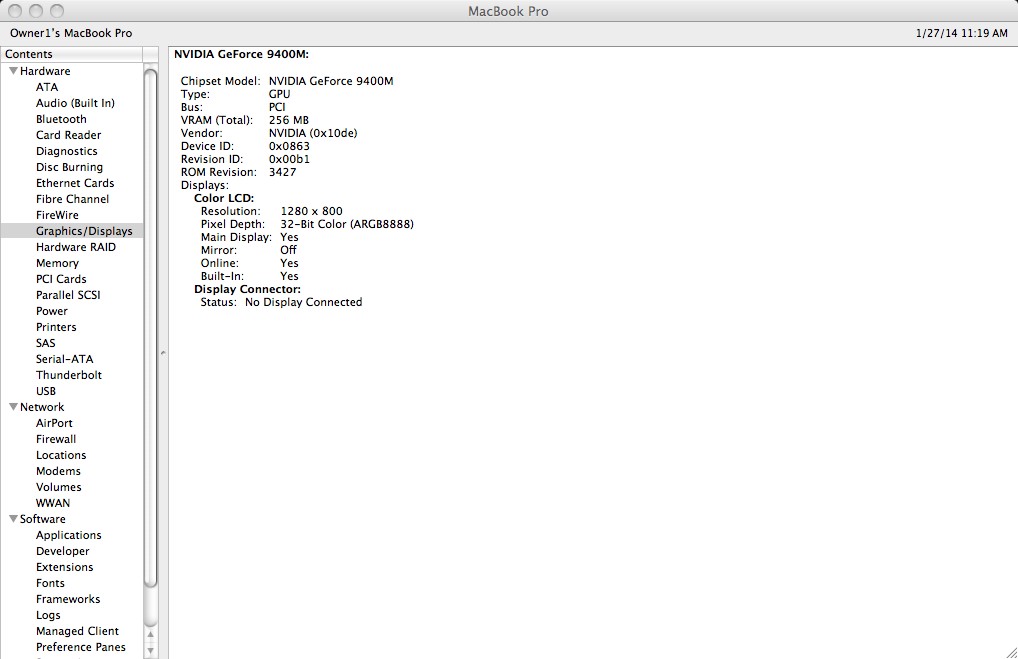The image size is (1018, 659).
Task: Show Extensions information
Action: coord(64,567)
